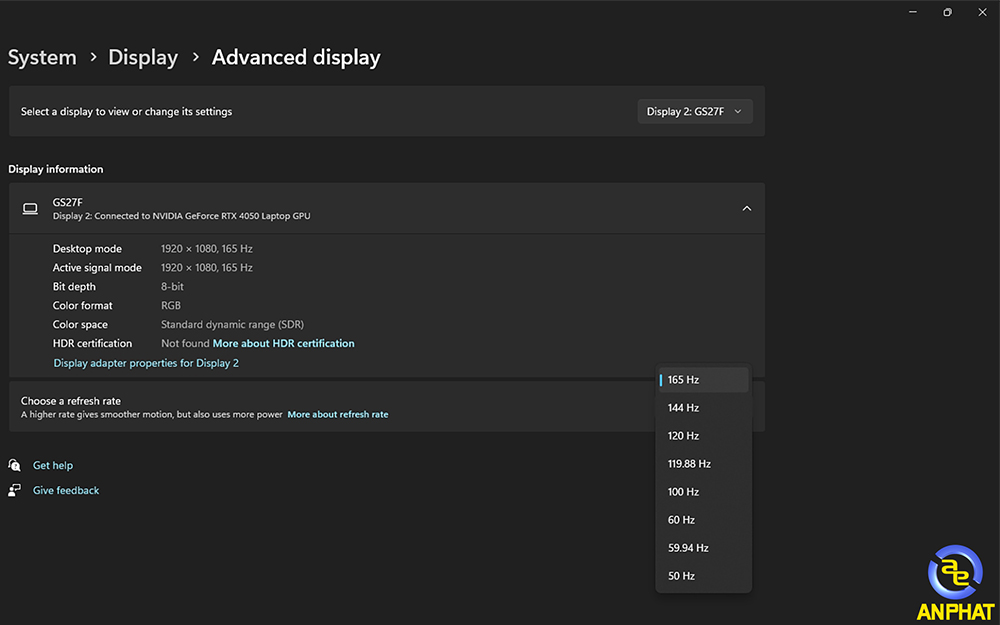The height and width of the screenshot is (625, 1000).
Task: Click the Display information heading
Action: 55,169
